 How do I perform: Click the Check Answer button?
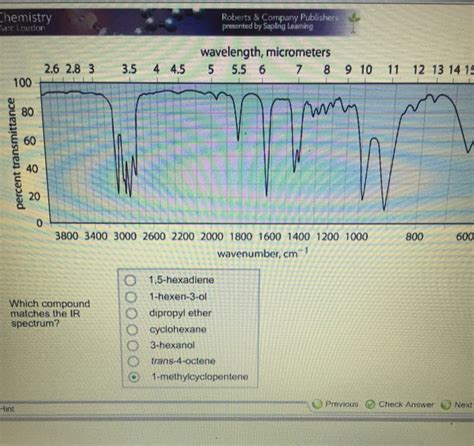(400, 404)
